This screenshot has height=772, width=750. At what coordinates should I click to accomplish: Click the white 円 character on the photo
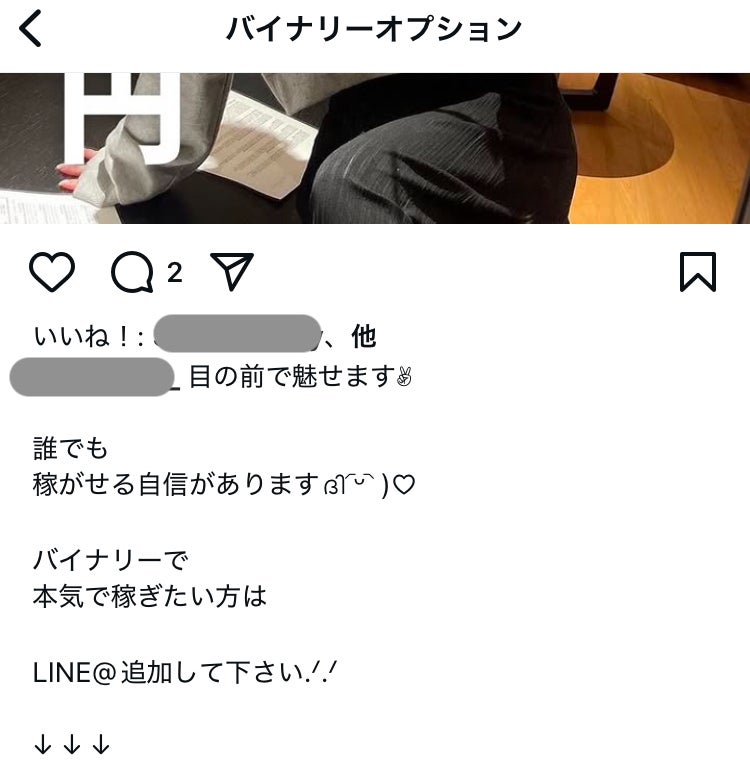point(122,118)
